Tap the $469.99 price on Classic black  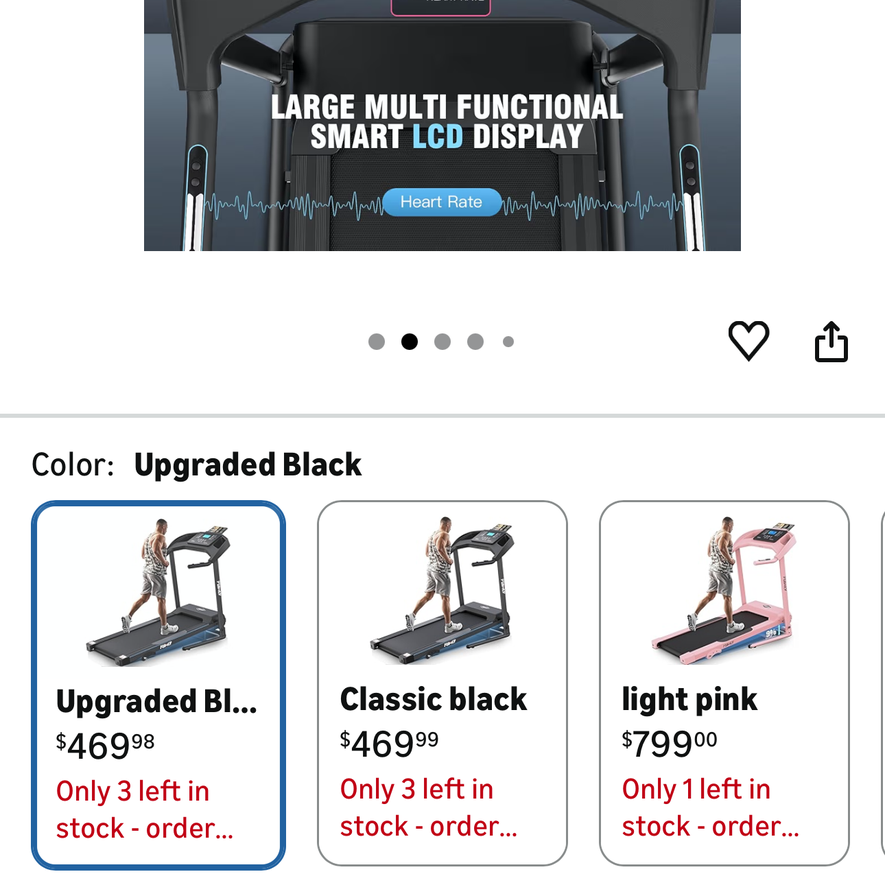coord(389,744)
